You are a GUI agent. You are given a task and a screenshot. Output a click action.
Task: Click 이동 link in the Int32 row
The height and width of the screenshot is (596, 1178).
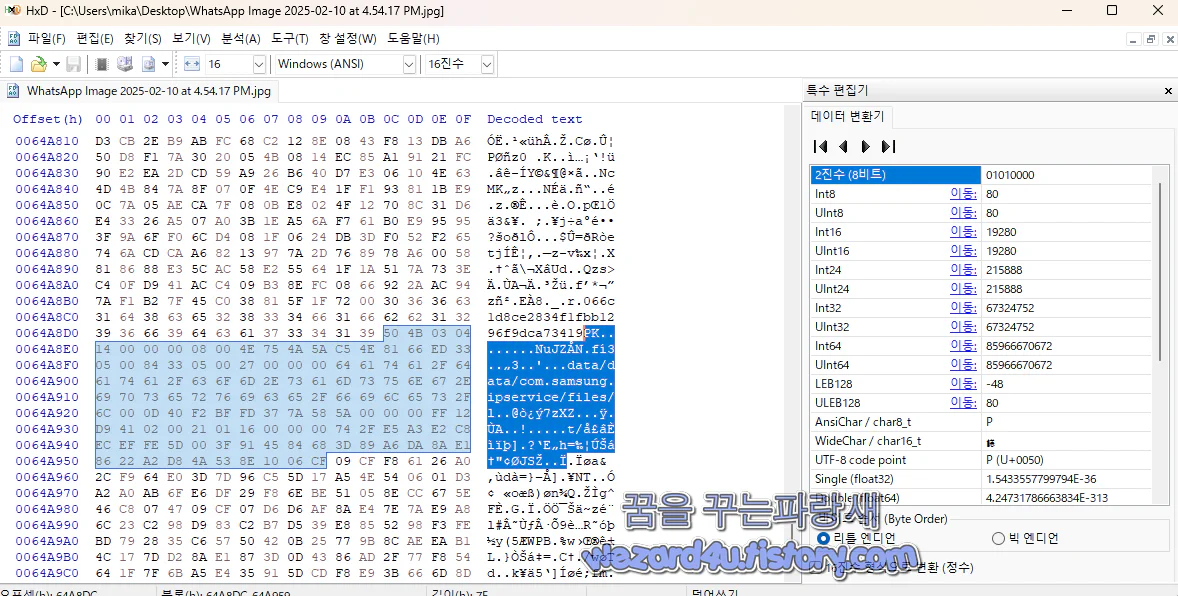pyautogui.click(x=964, y=307)
